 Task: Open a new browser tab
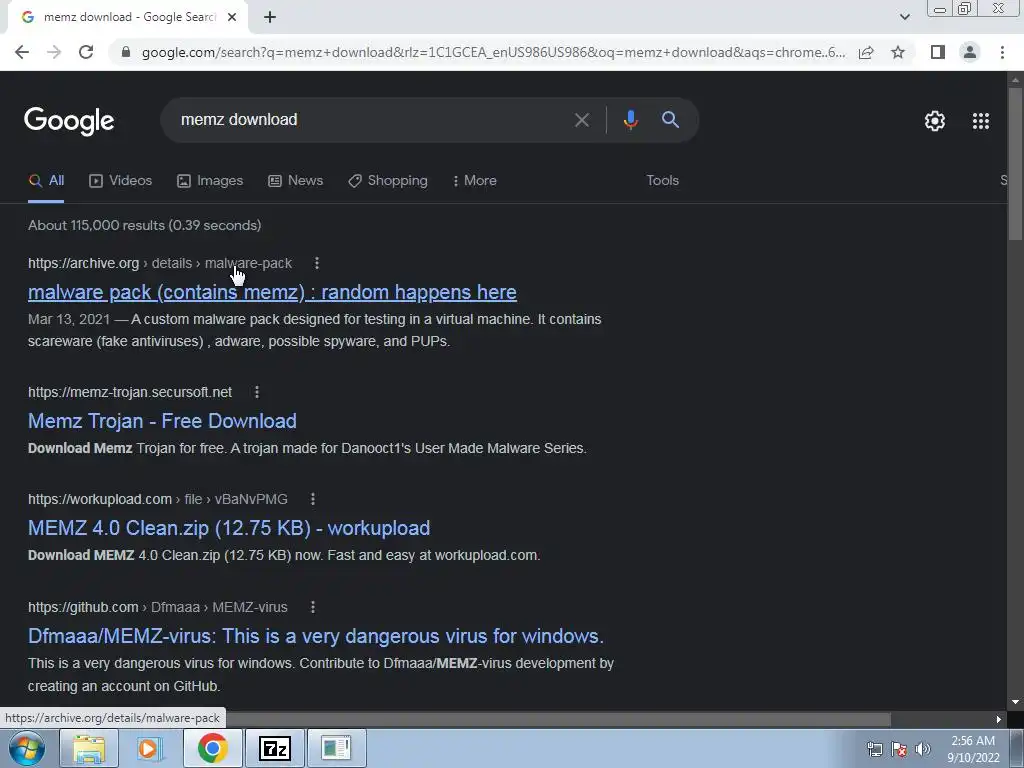[x=270, y=17]
